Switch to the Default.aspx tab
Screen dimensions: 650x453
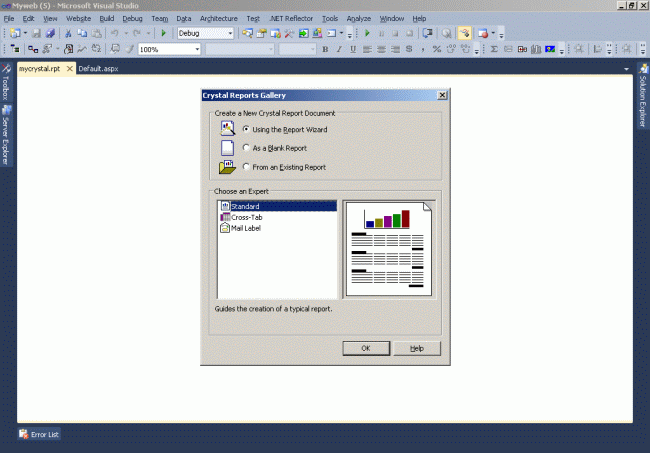[98, 69]
